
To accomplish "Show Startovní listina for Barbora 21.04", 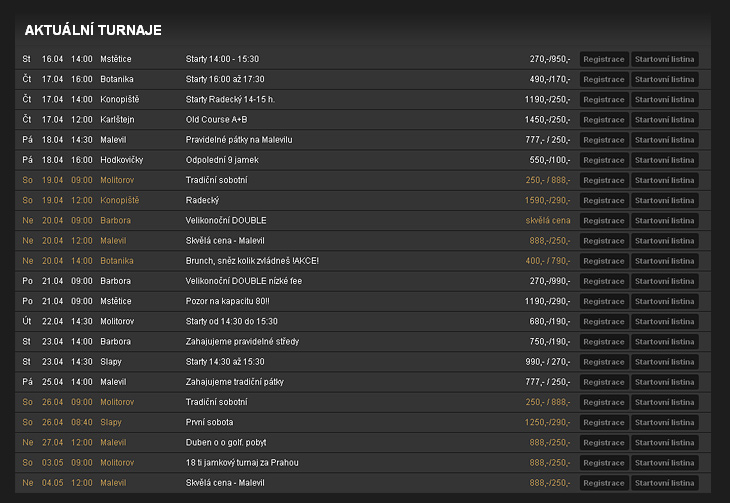I will click(664, 281).
